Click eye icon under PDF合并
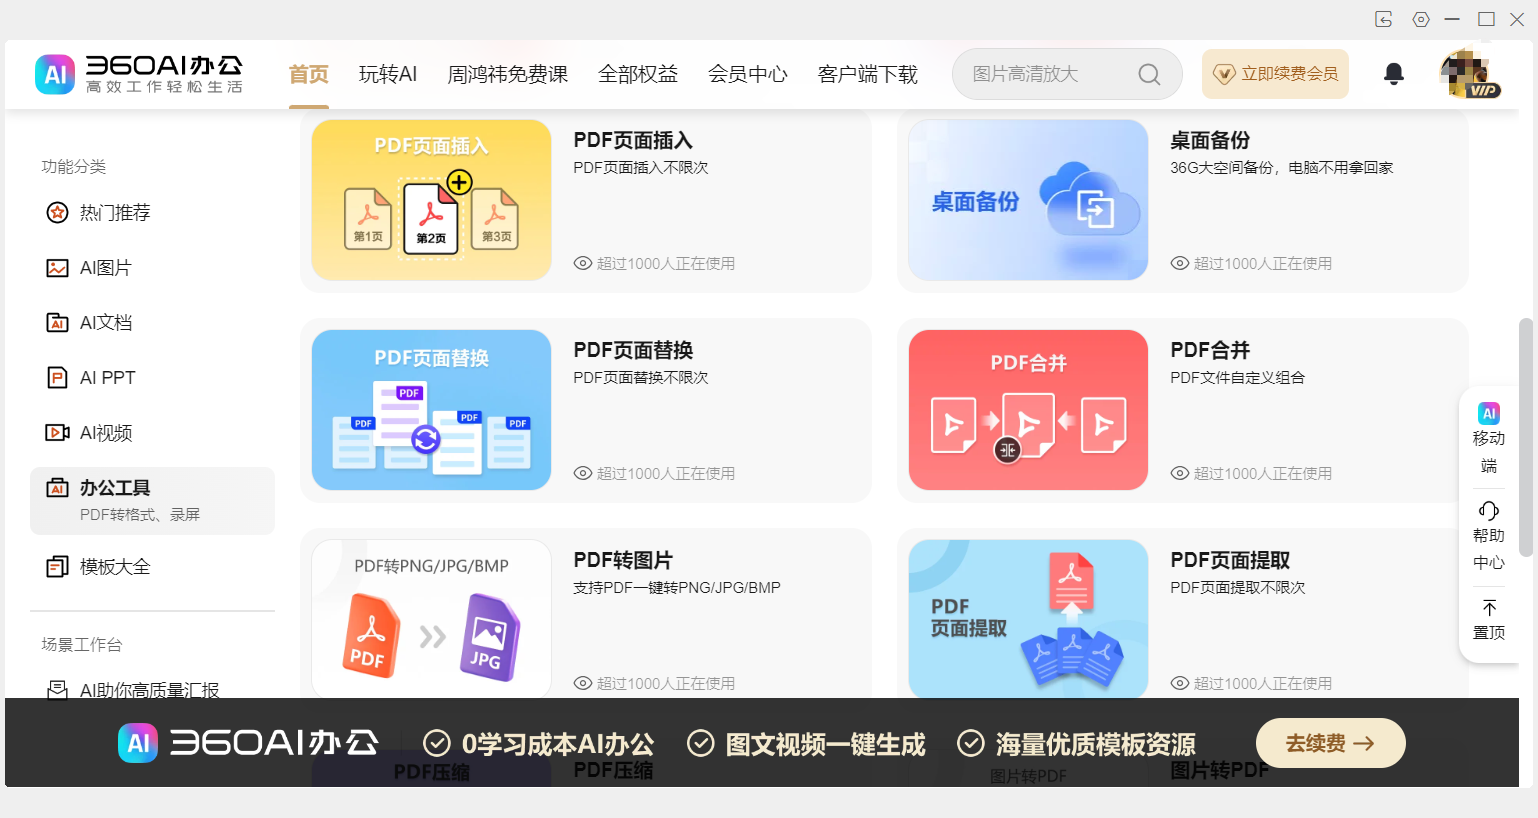This screenshot has height=818, width=1538. pyautogui.click(x=1179, y=473)
